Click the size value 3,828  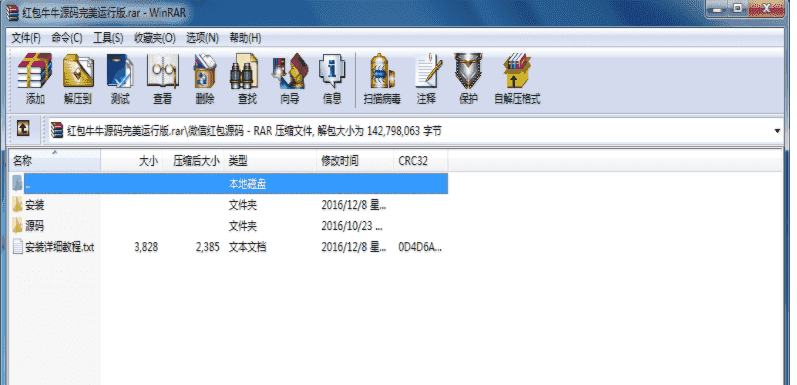(146, 247)
